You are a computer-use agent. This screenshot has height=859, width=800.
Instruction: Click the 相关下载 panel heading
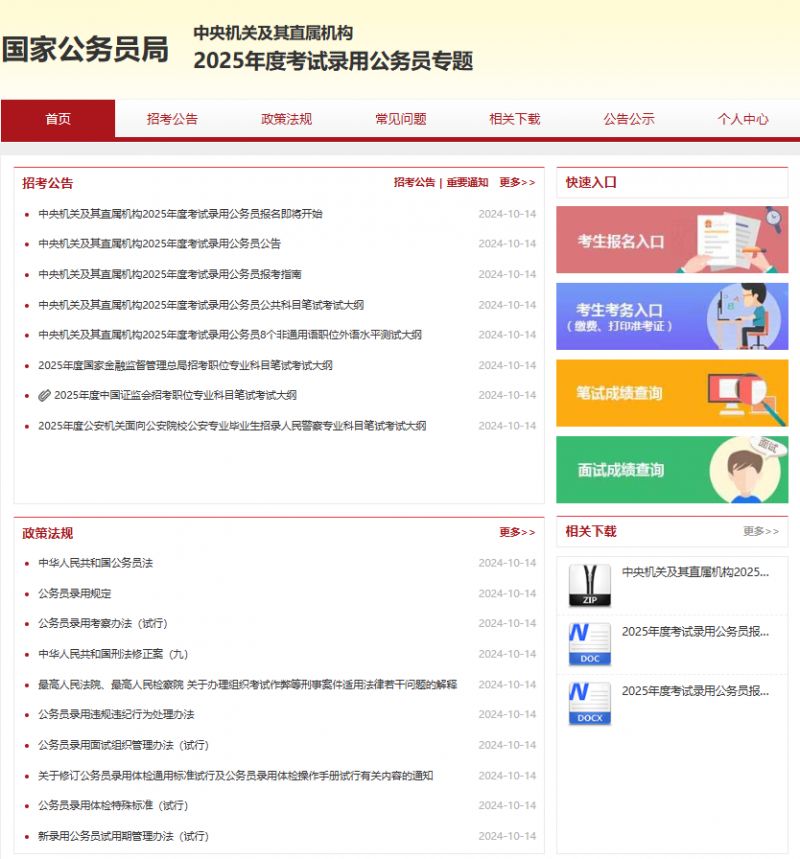tap(591, 531)
